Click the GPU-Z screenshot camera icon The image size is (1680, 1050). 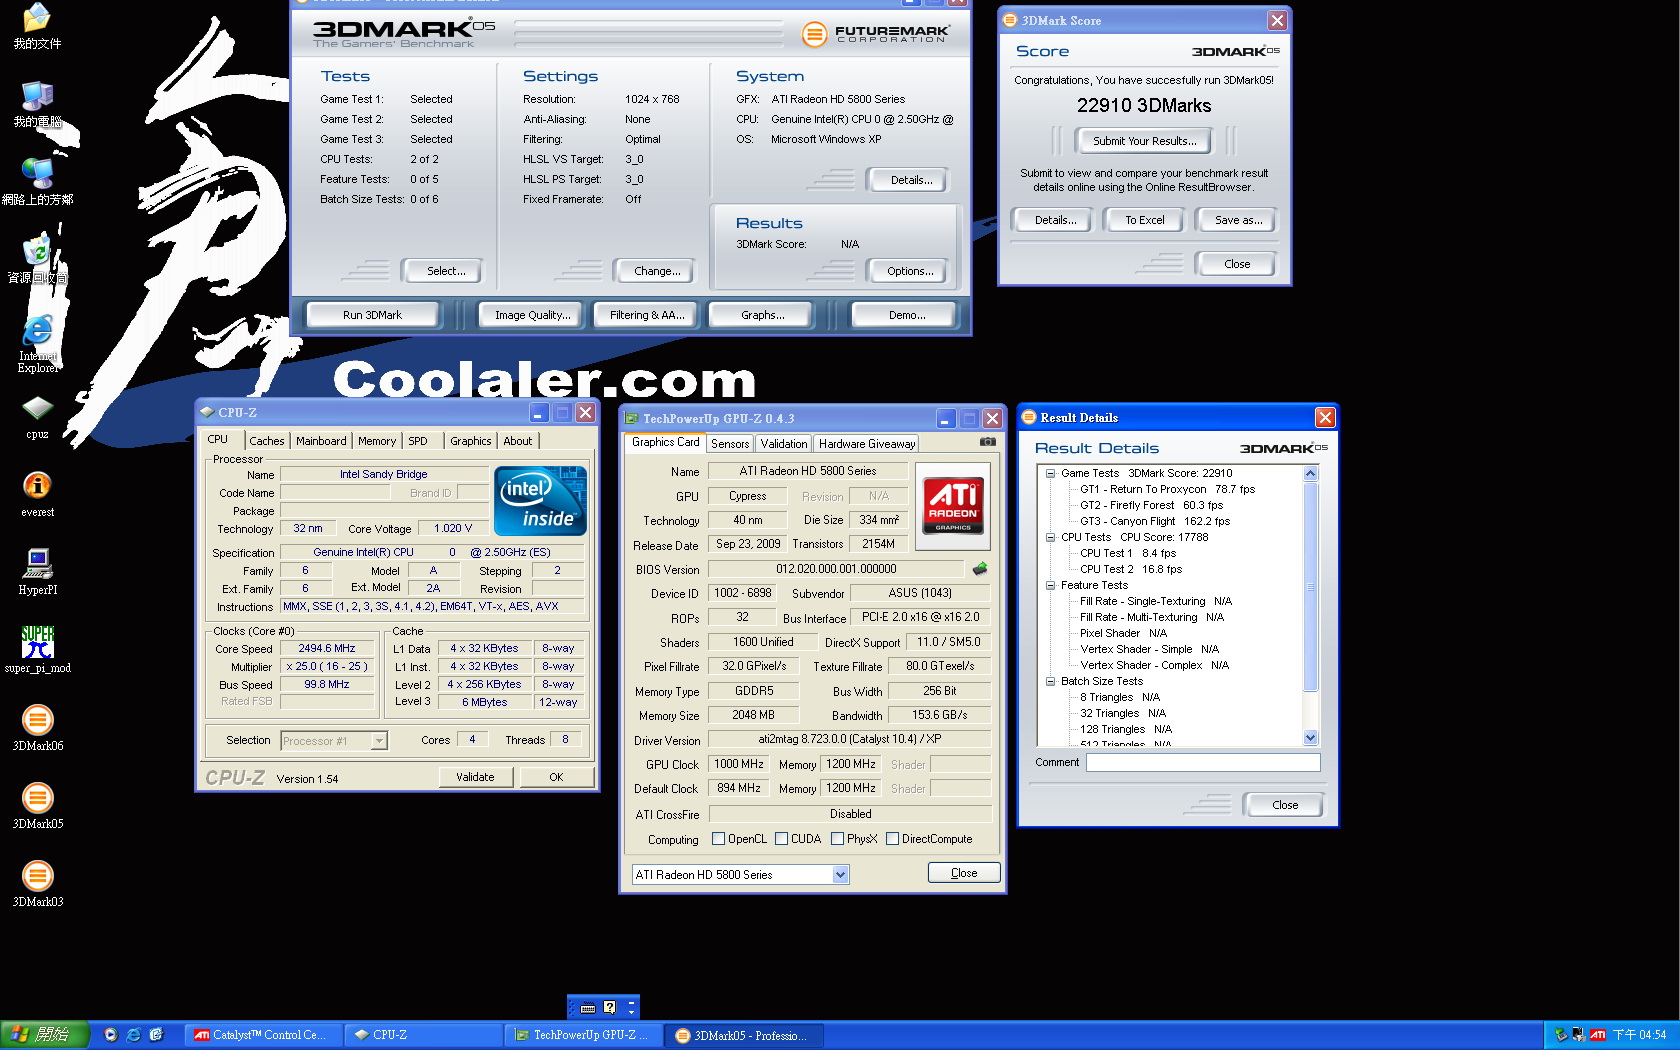(x=987, y=442)
